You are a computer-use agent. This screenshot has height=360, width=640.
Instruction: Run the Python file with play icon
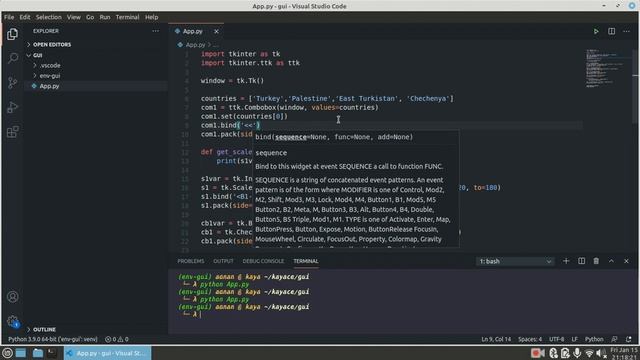(596, 31)
